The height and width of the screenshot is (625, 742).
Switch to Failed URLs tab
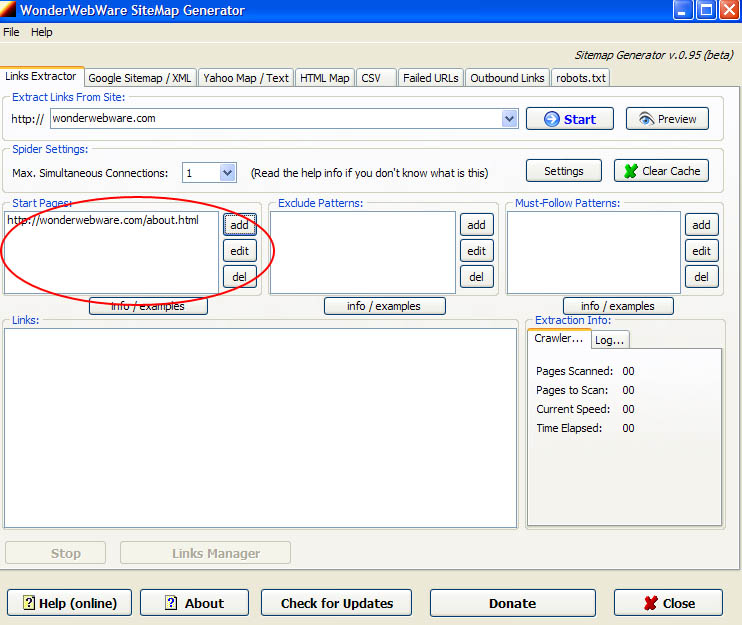(431, 78)
